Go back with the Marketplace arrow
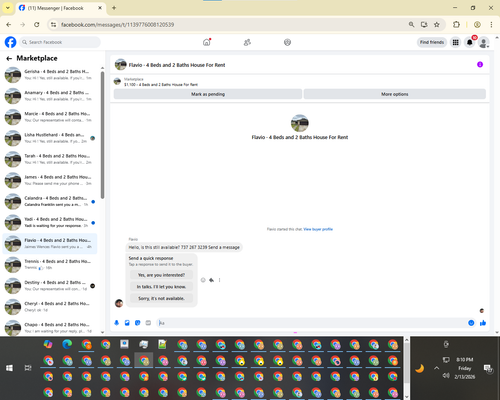Viewport: 500px width, 400px height. tap(9, 58)
